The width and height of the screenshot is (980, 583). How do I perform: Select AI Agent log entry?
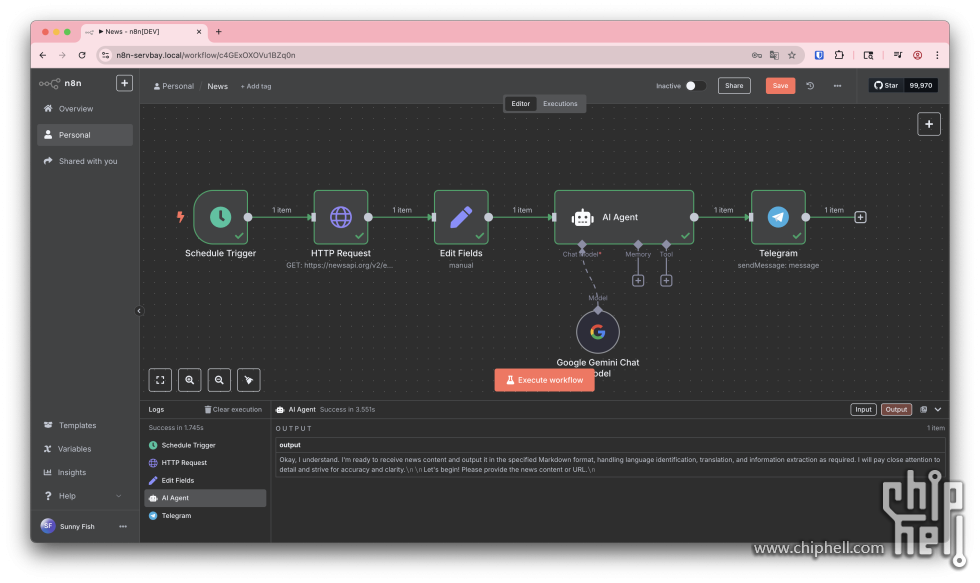205,498
